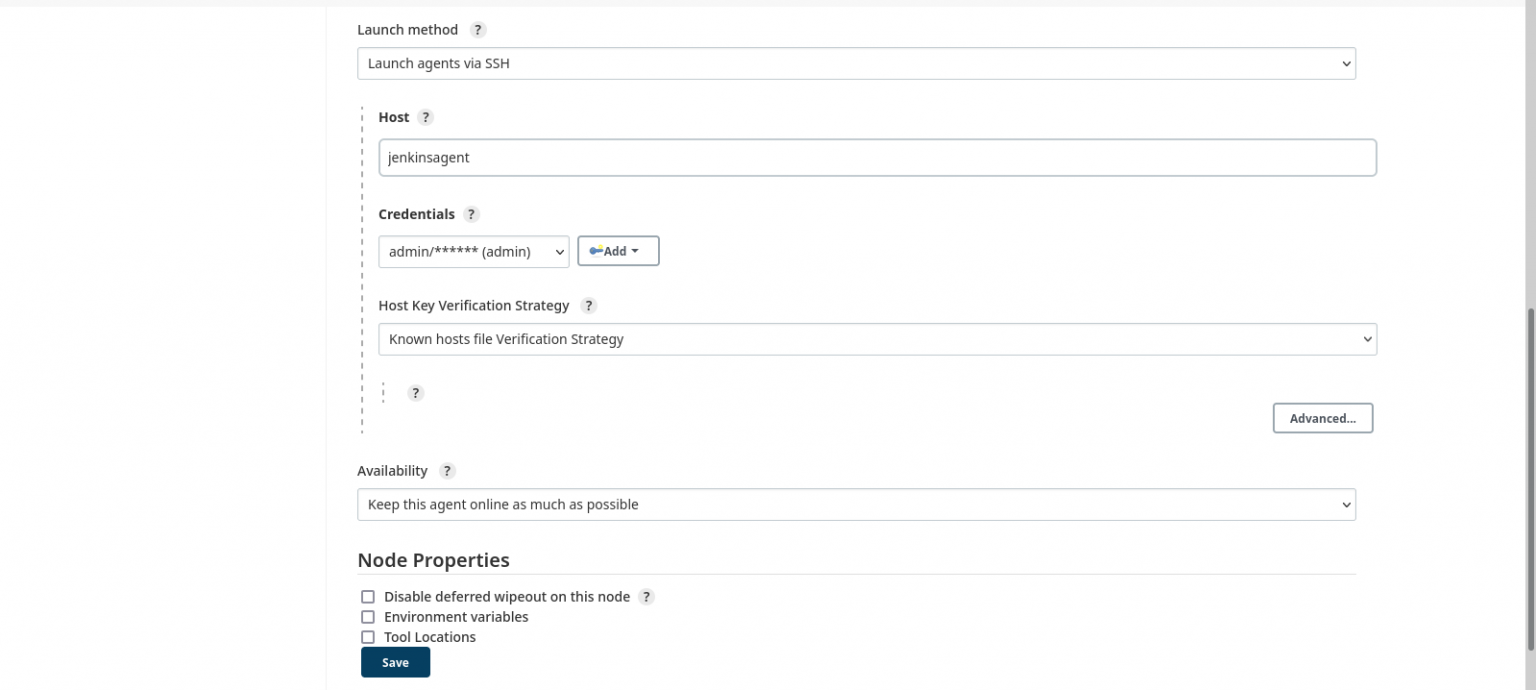Screen dimensions: 1536x690
Task: Save the agent configuration
Action: [x=395, y=662]
